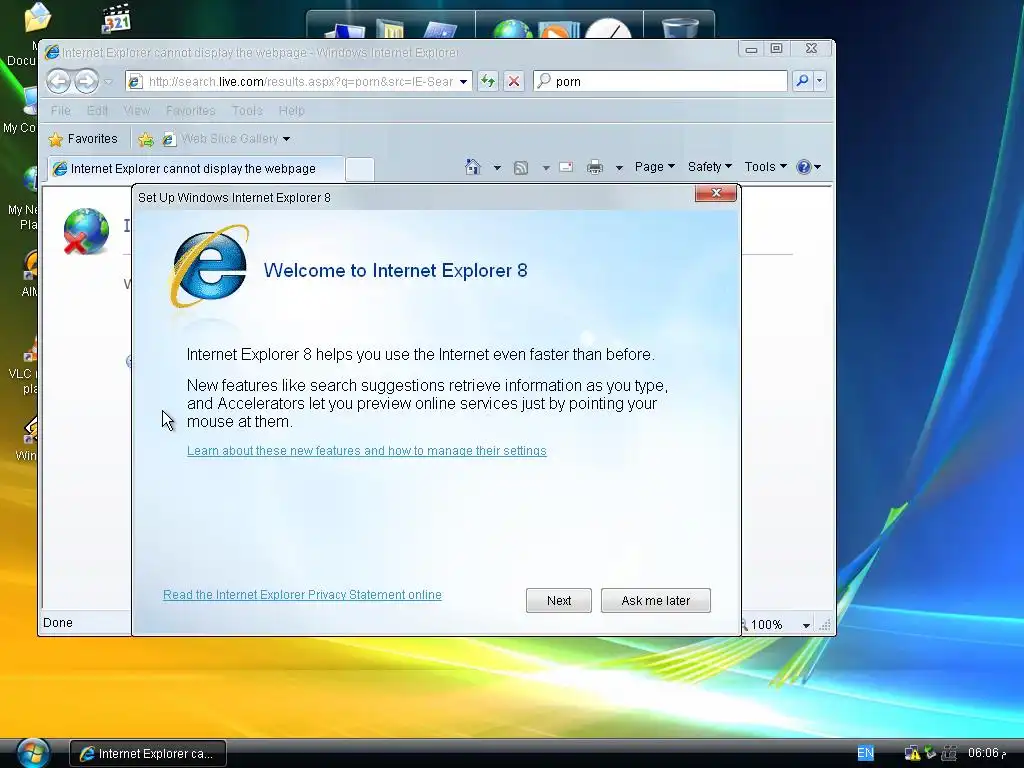Open the Help menu
Screen dimensions: 1024x768
click(291, 110)
